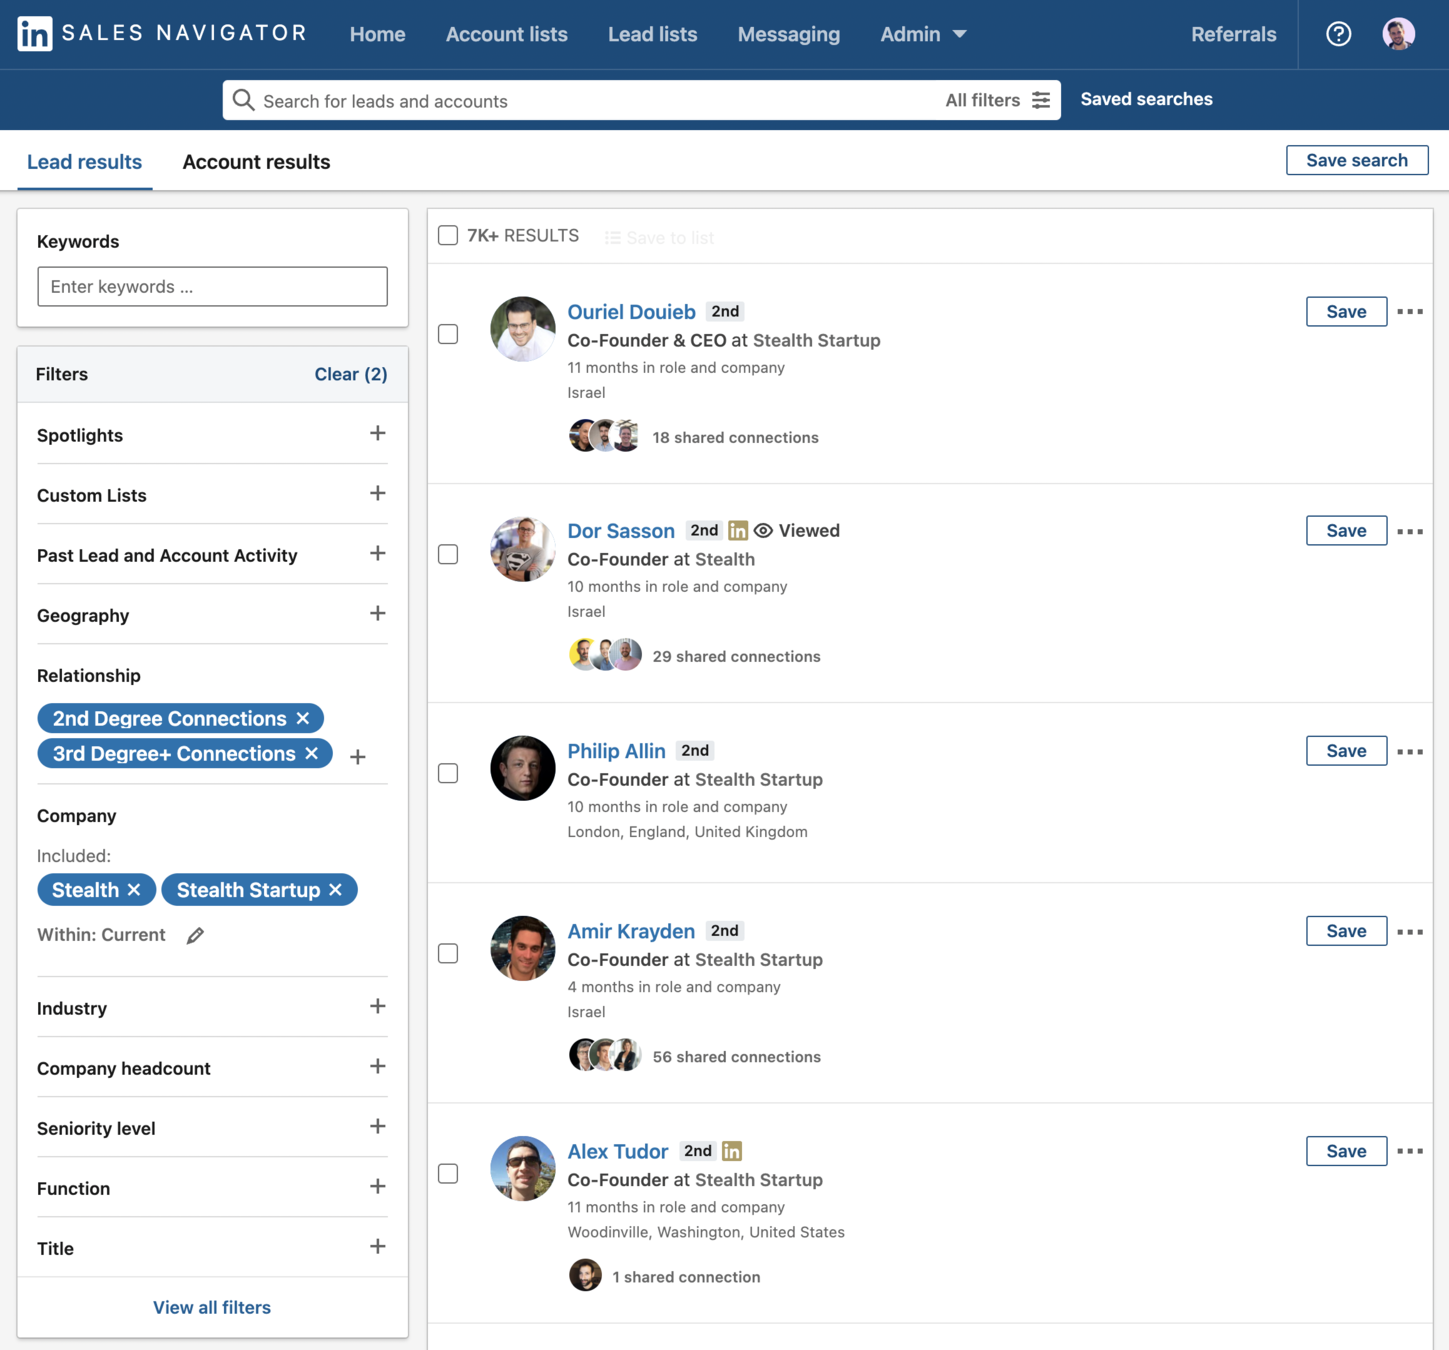Open more options for Alex Tudor

tap(1410, 1151)
